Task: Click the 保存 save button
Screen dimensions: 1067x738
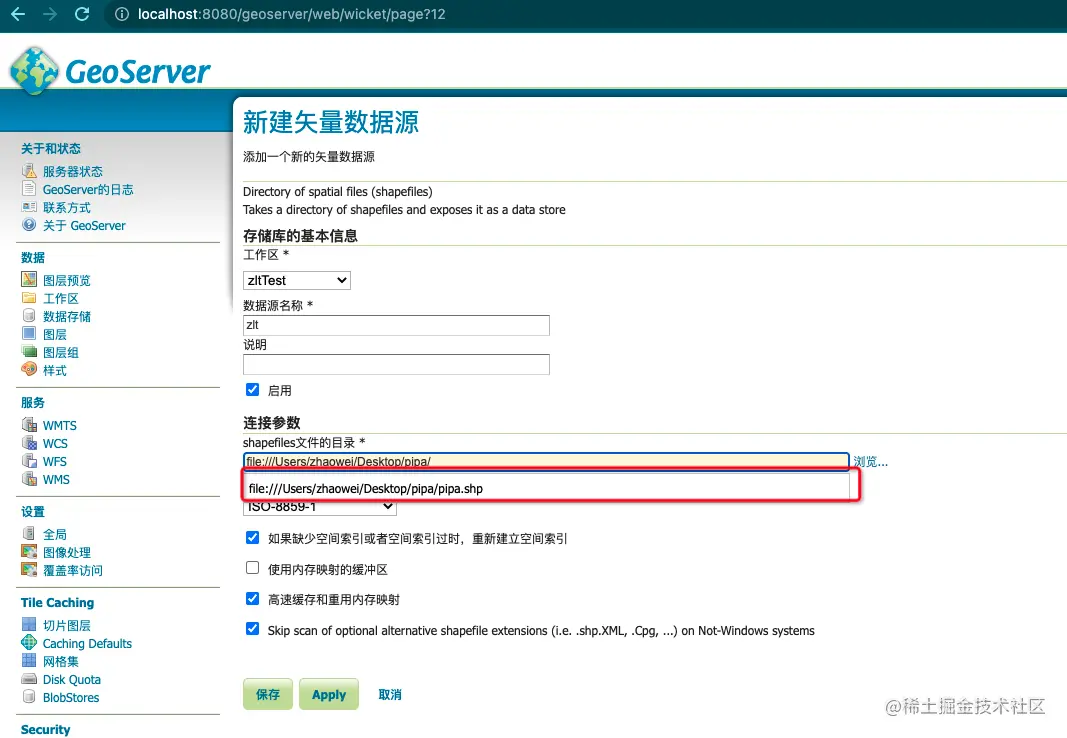Action: (268, 694)
